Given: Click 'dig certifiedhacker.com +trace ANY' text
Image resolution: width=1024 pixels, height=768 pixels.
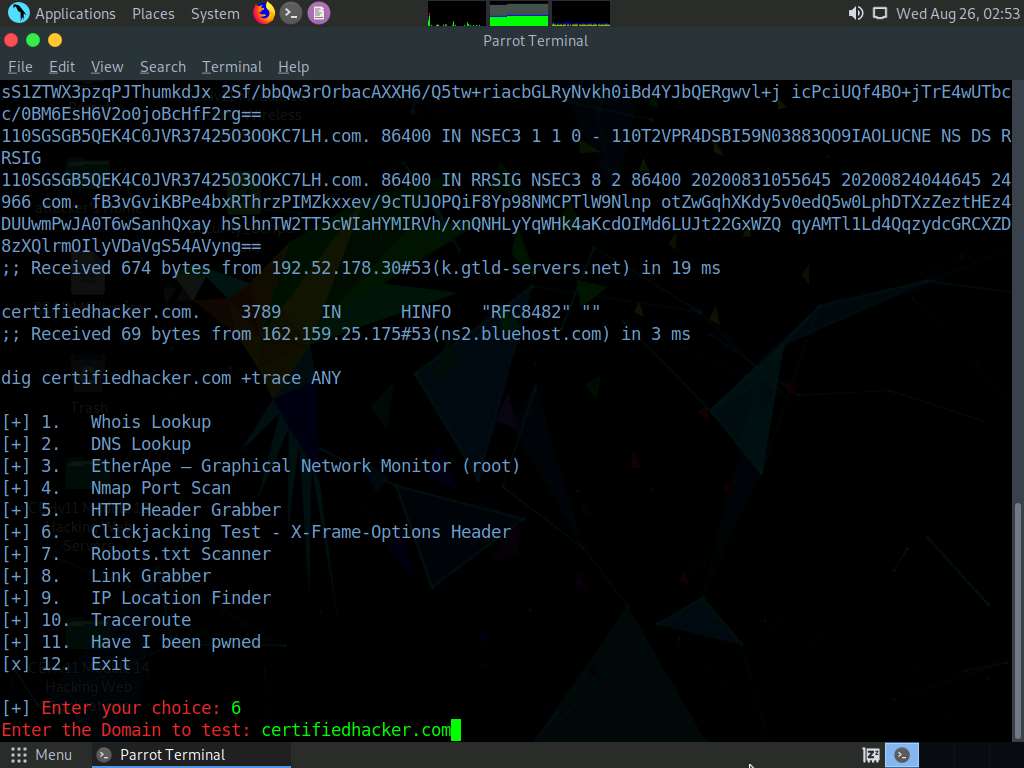Looking at the screenshot, I should coord(171,378).
